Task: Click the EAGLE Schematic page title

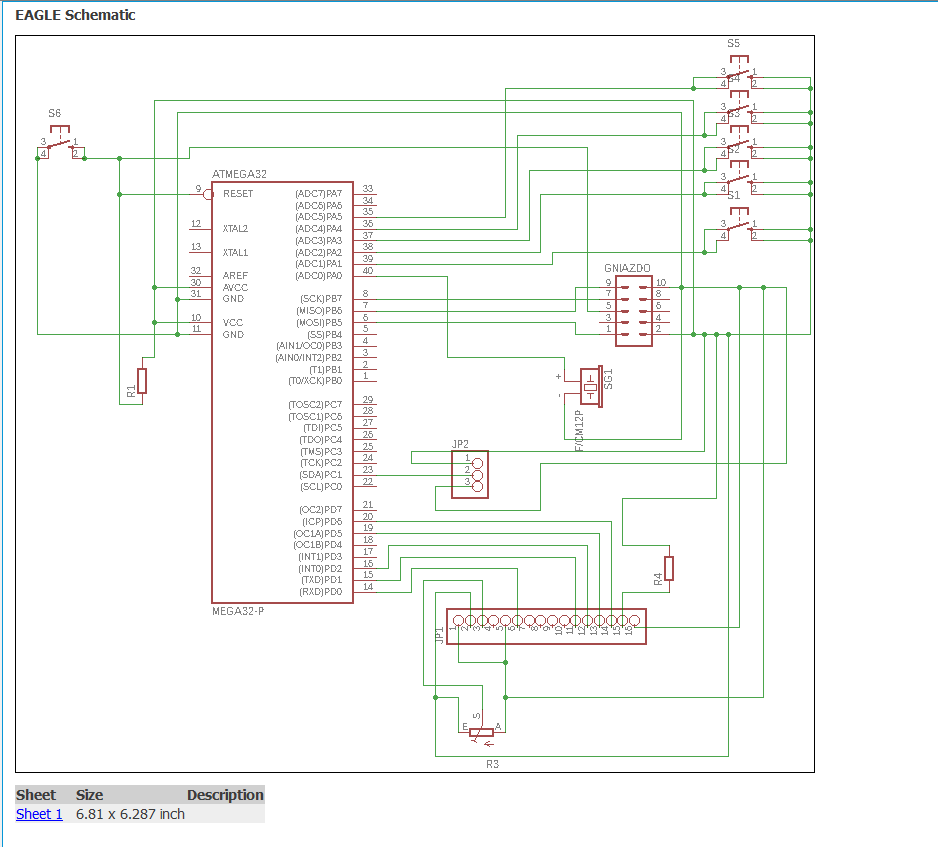Action: (x=77, y=15)
